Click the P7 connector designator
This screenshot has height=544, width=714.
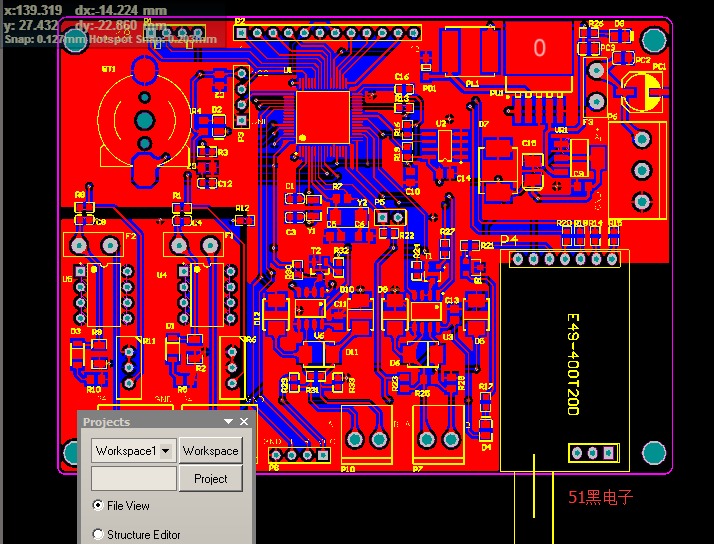[418, 469]
